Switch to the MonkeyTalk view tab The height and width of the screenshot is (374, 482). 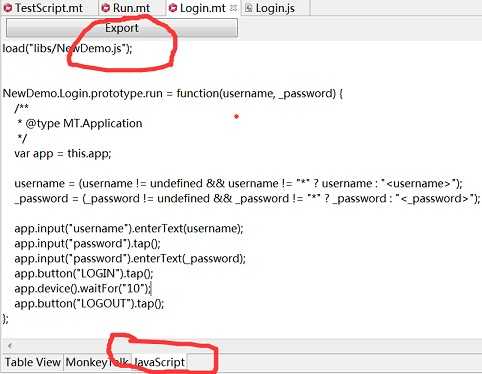pos(97,362)
